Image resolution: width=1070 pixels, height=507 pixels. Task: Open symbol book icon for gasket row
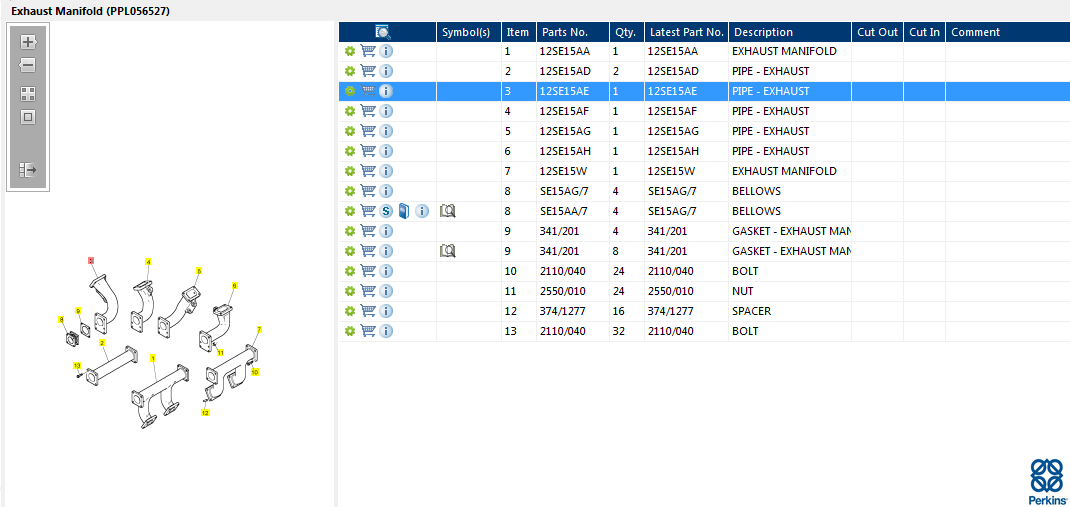pos(448,251)
